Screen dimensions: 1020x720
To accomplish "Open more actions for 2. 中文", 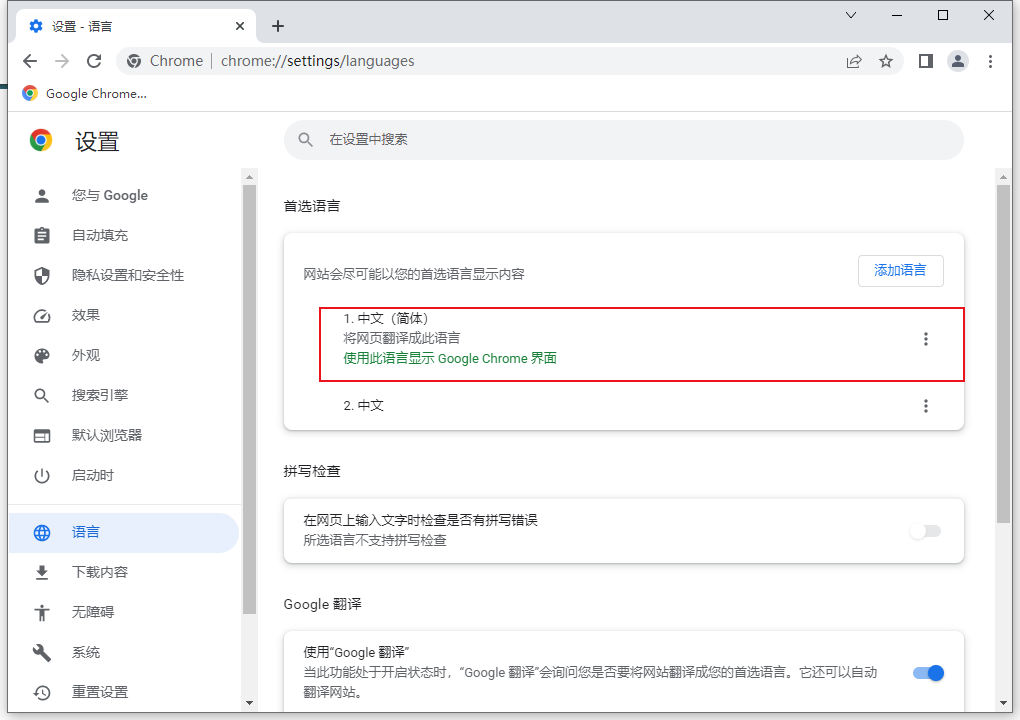I will pos(926,406).
